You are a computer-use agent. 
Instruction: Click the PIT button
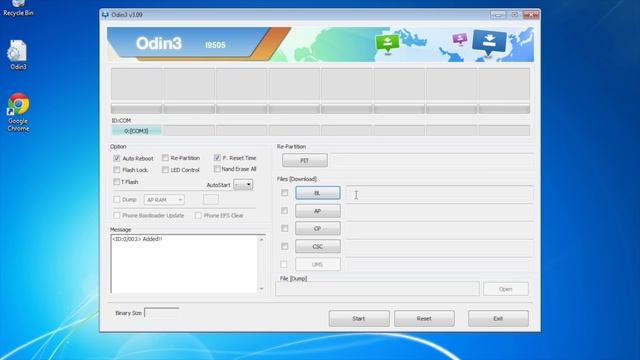click(304, 160)
